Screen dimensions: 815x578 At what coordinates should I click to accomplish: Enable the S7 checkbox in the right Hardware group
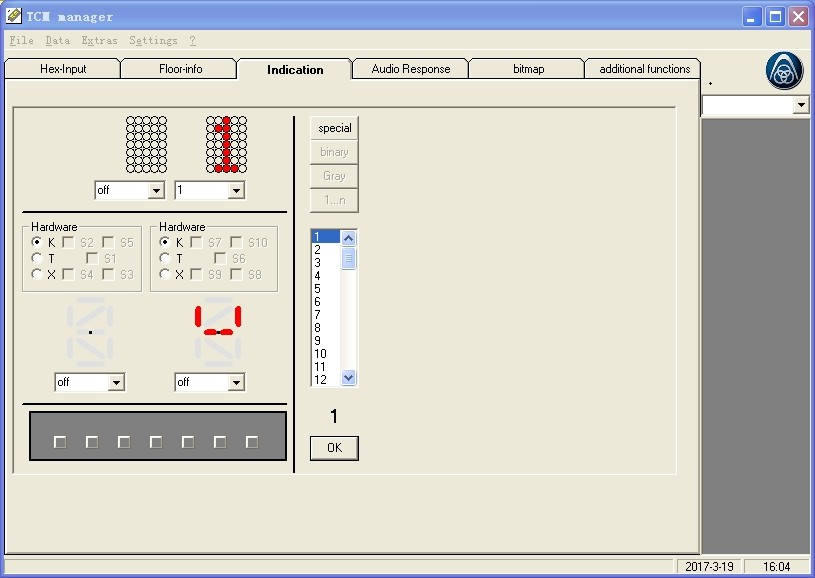(198, 241)
